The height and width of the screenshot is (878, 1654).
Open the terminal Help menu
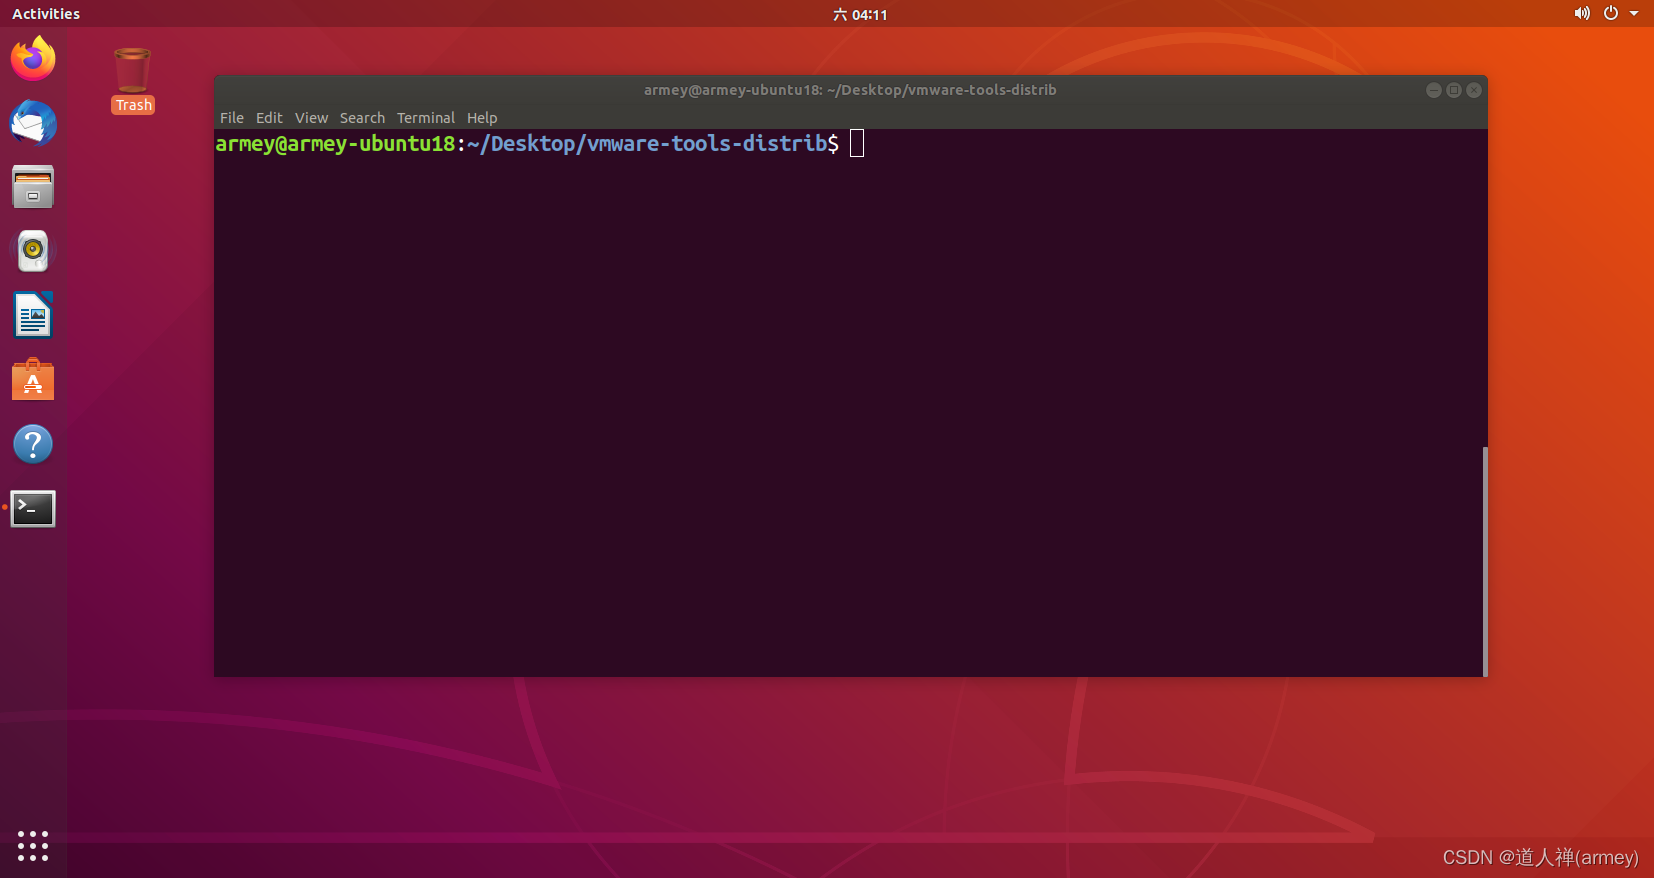coord(482,118)
